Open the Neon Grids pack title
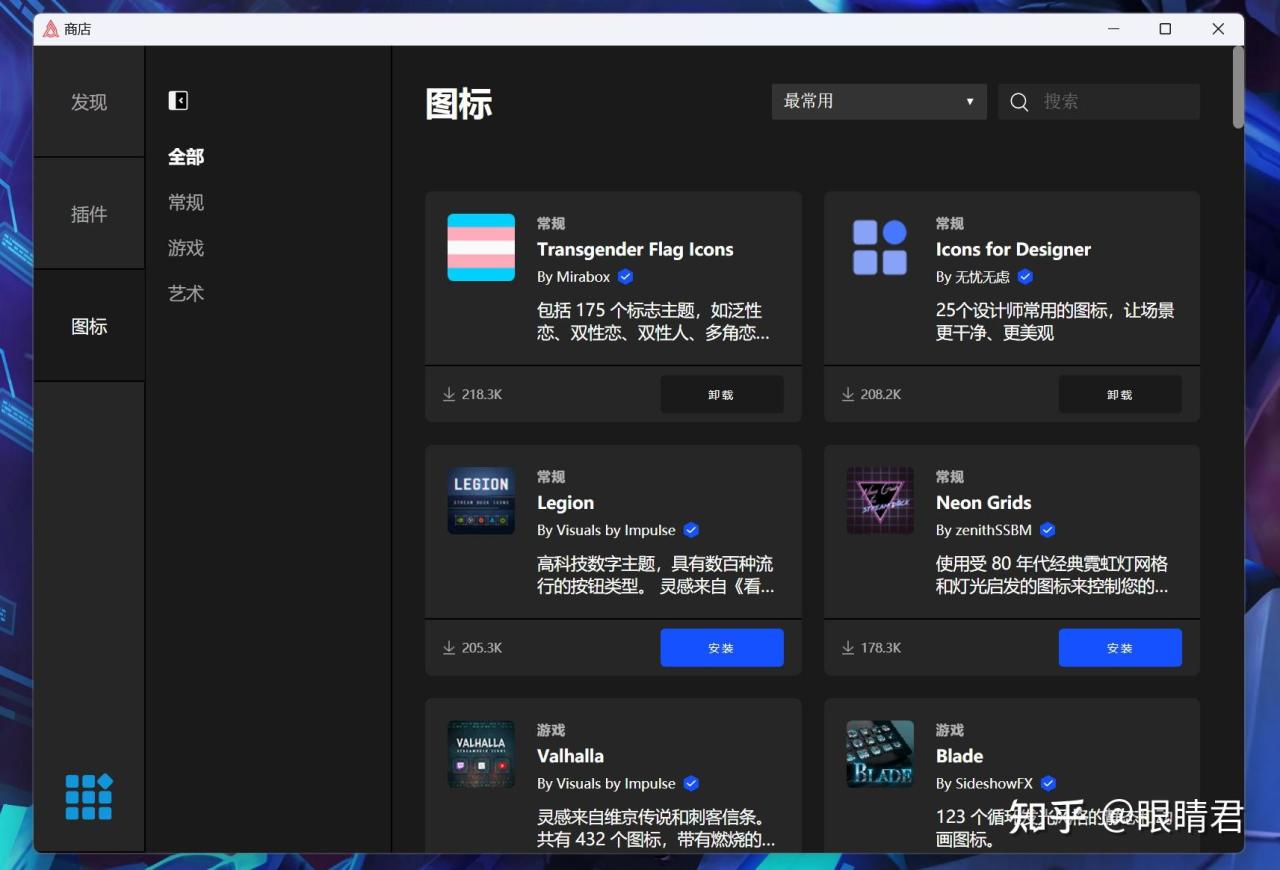Screen dimensions: 1280x870 tap(983, 503)
